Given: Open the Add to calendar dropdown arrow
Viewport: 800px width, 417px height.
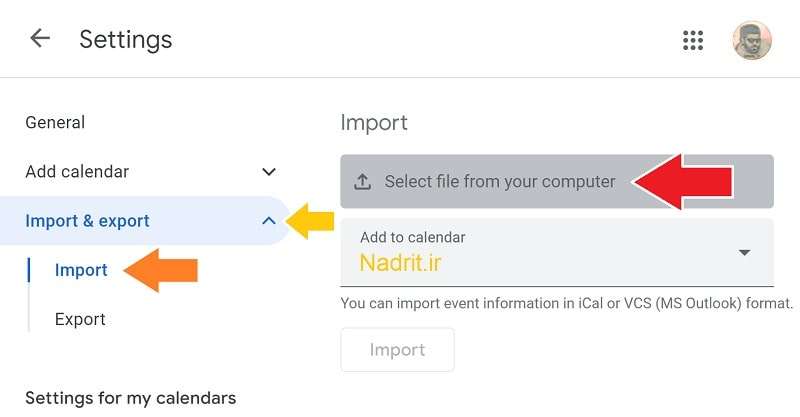Looking at the screenshot, I should point(744,253).
